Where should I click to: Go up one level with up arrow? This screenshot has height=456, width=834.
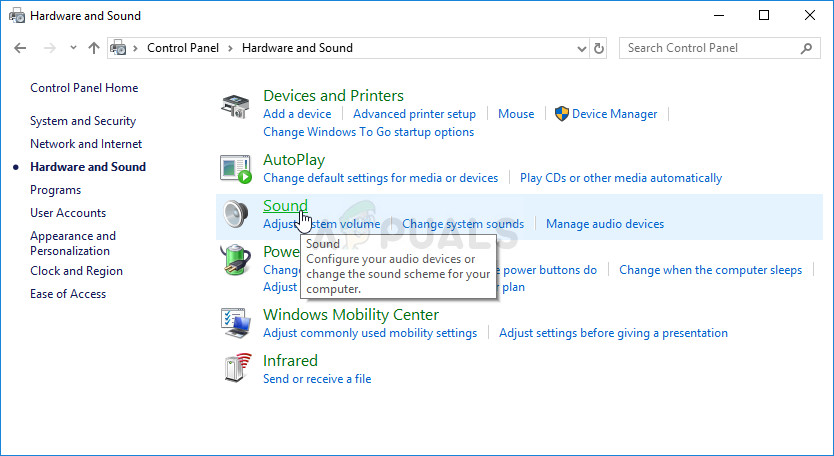click(94, 48)
